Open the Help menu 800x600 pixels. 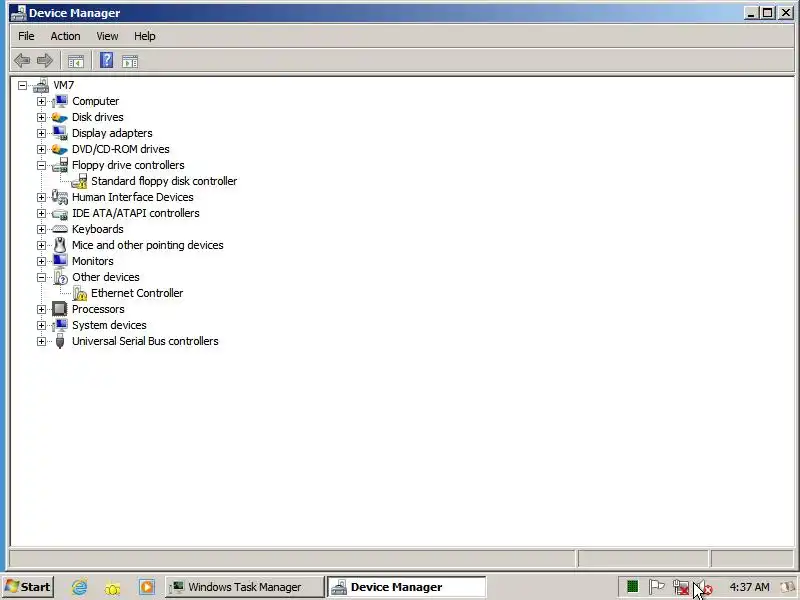tap(144, 36)
